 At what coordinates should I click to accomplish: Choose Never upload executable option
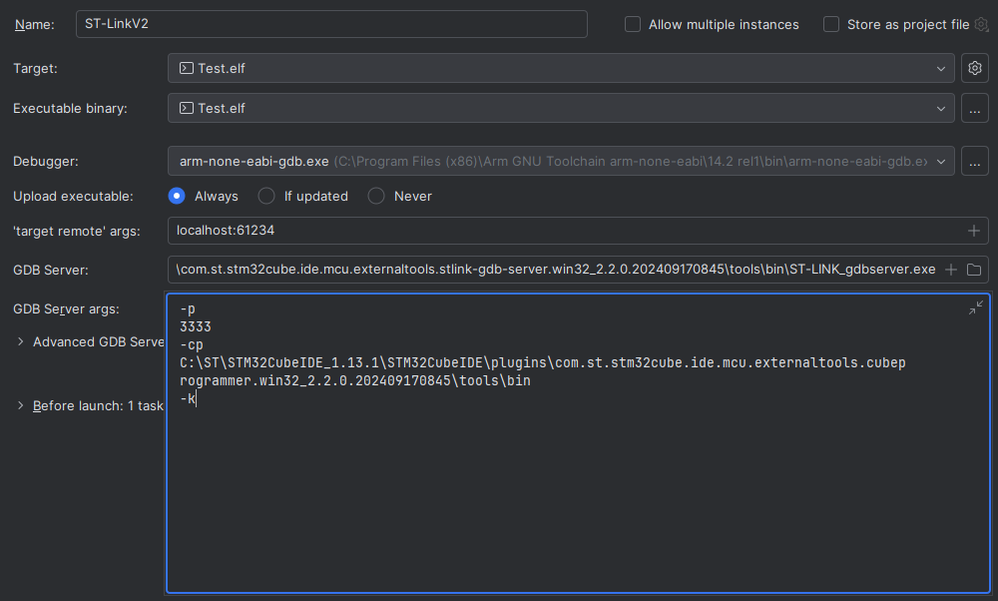coord(376,196)
